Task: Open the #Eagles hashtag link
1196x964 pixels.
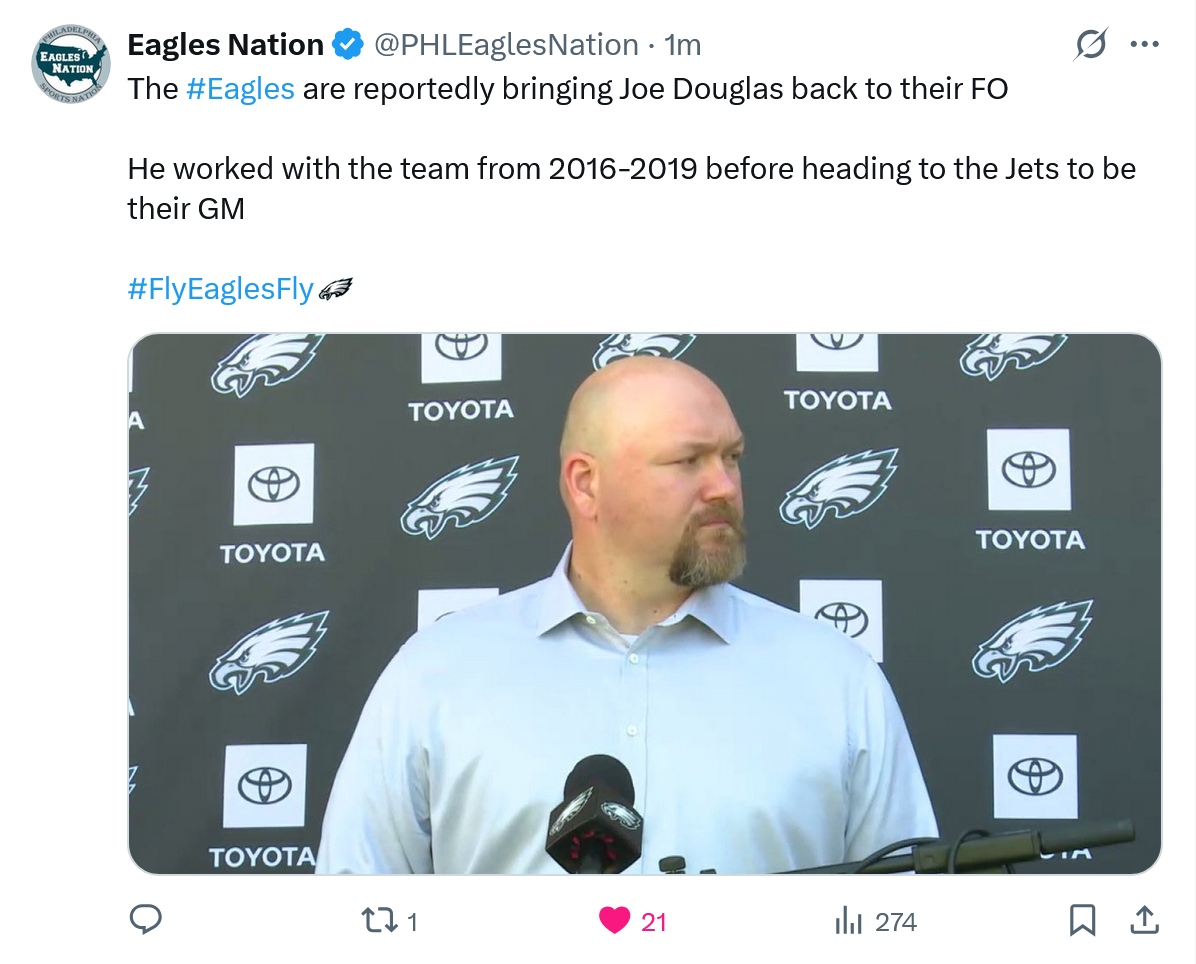Action: pyautogui.click(x=240, y=89)
